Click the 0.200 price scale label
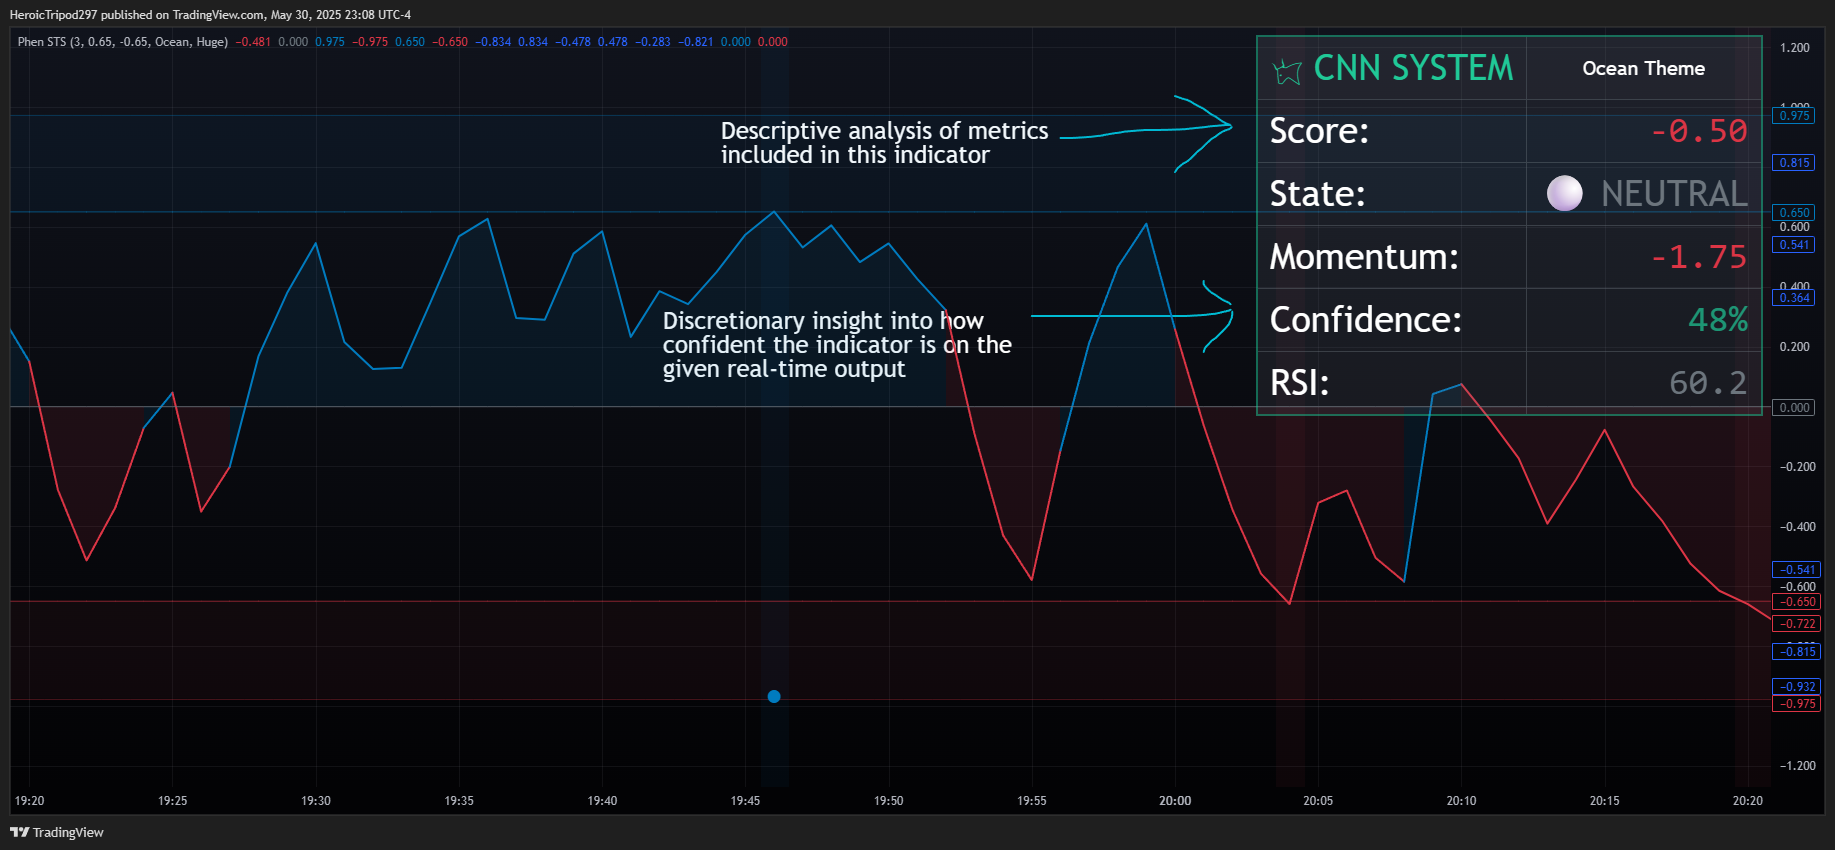Viewport: 1835px width, 850px height. tap(1795, 347)
